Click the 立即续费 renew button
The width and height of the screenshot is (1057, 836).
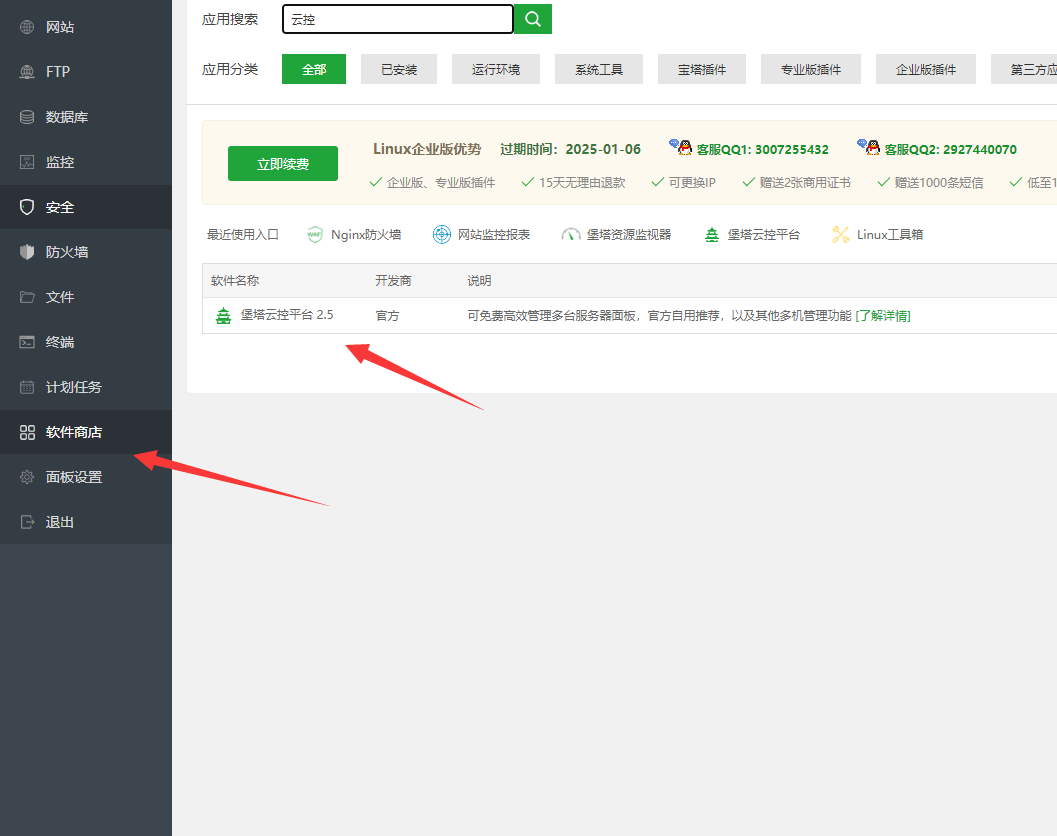click(282, 164)
